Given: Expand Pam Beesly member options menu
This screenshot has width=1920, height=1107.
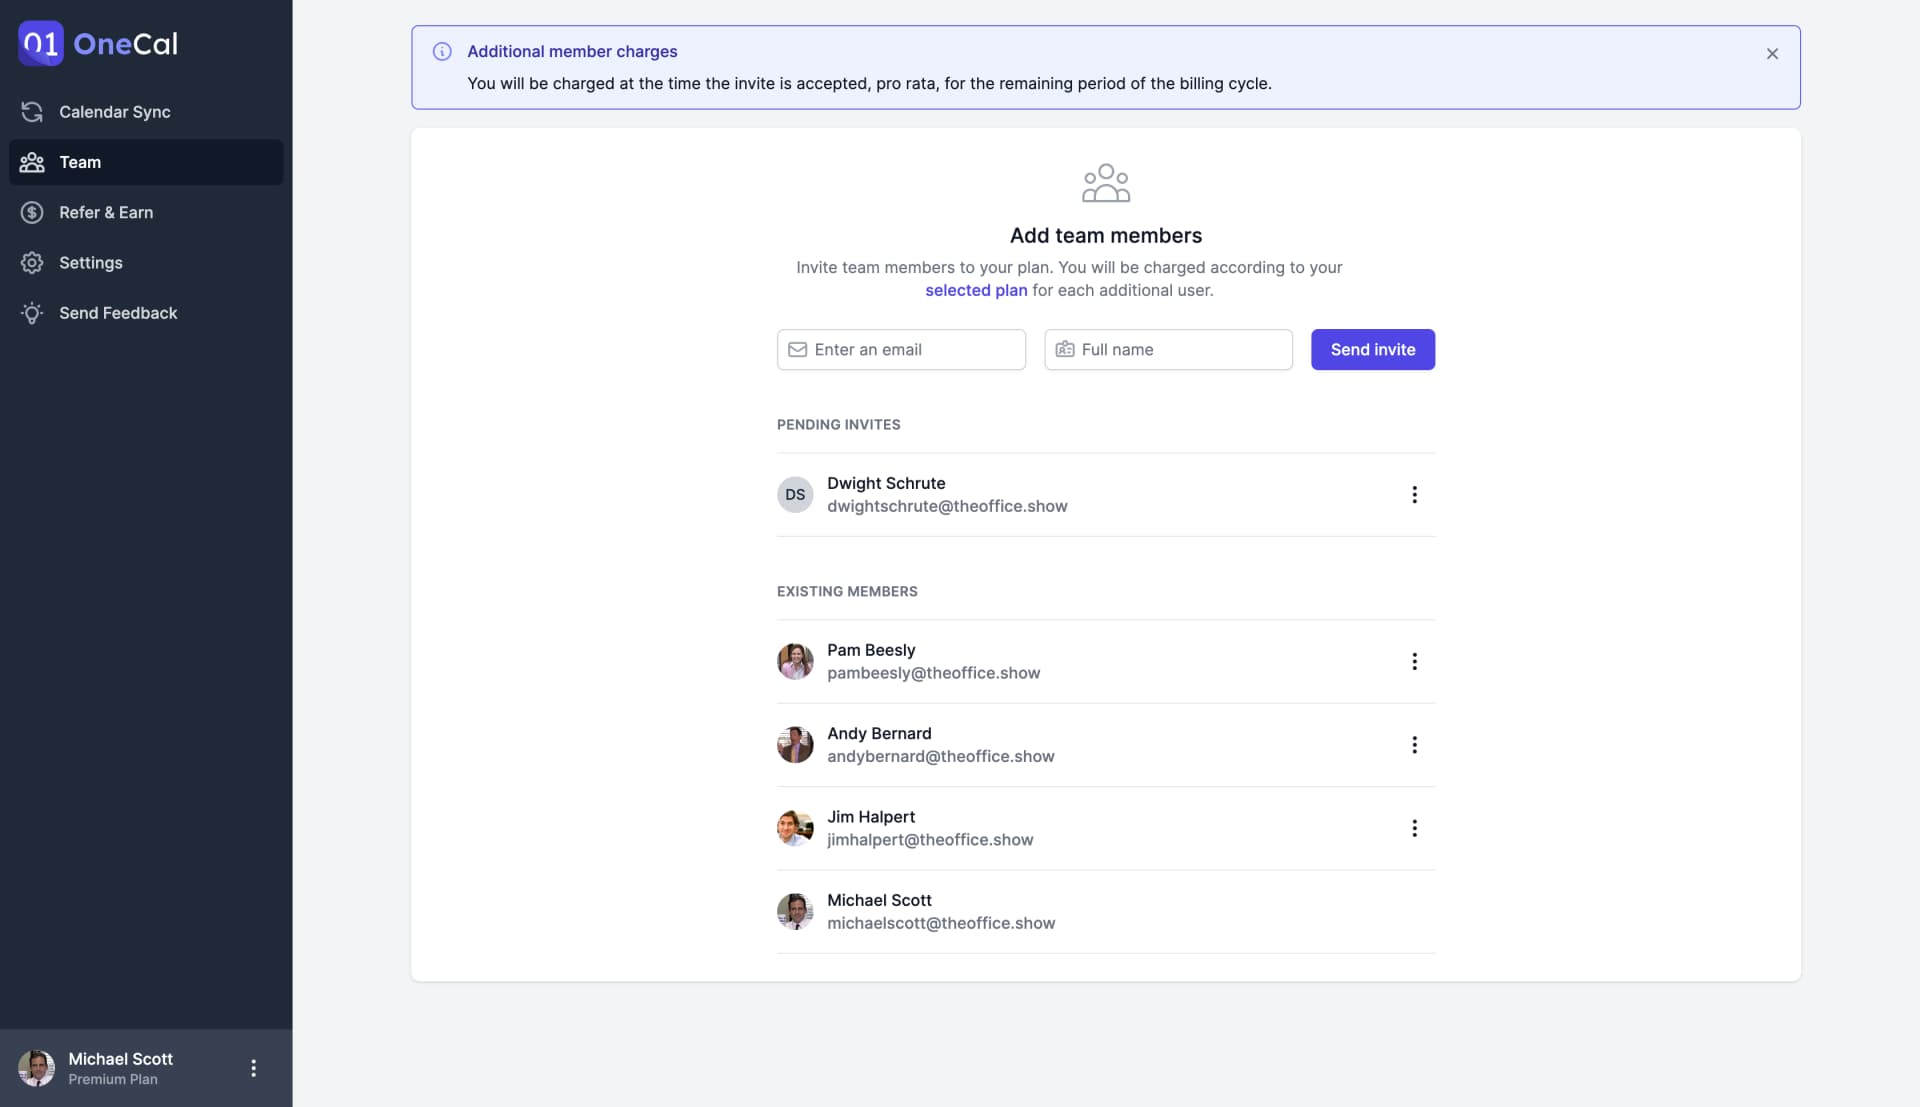Looking at the screenshot, I should (x=1414, y=661).
